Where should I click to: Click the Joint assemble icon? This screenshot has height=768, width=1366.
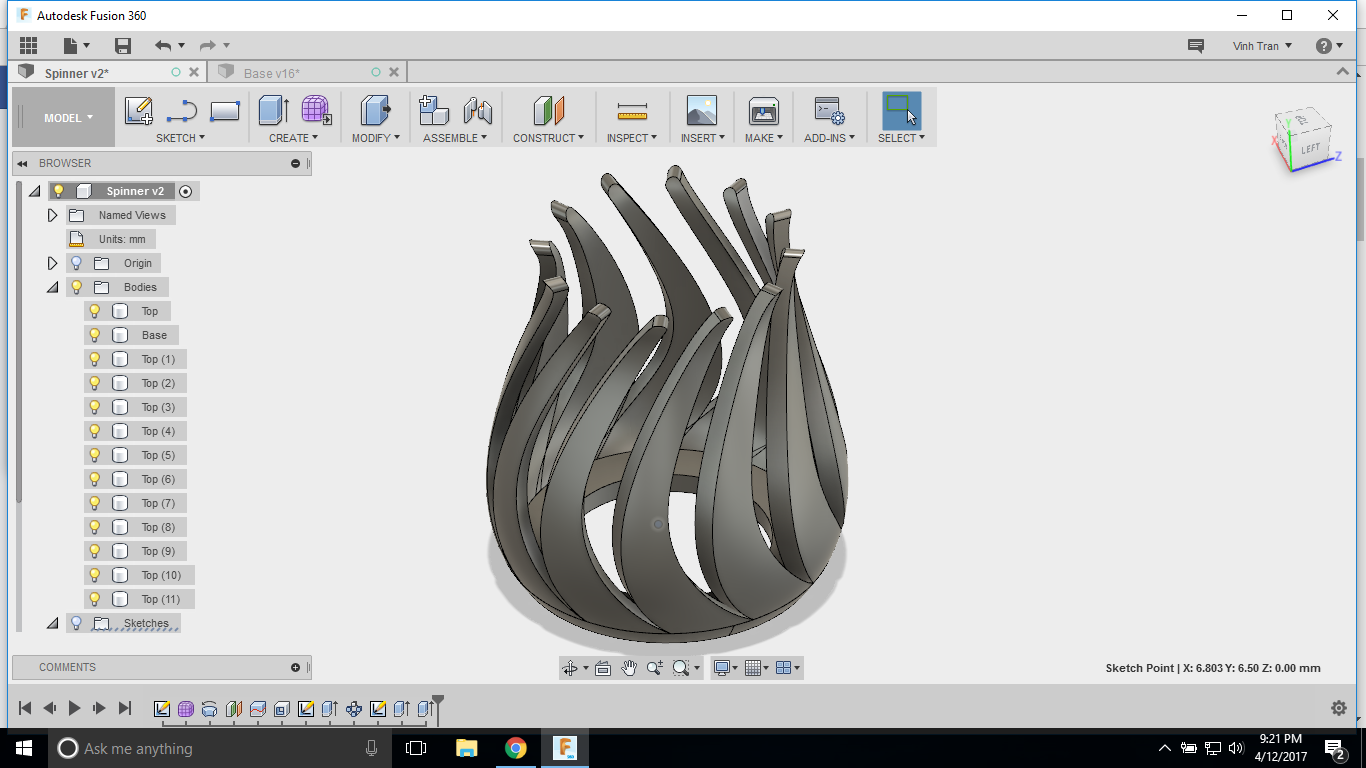click(x=478, y=110)
